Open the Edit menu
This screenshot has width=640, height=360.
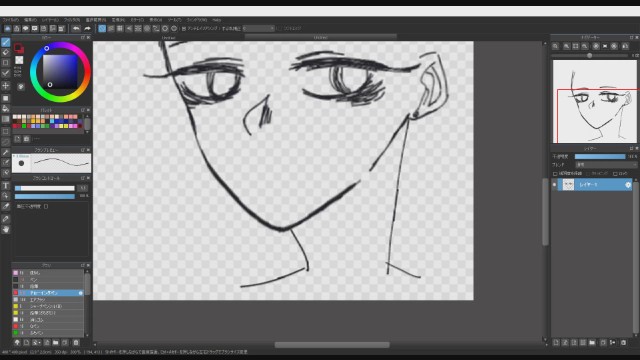[x=30, y=20]
